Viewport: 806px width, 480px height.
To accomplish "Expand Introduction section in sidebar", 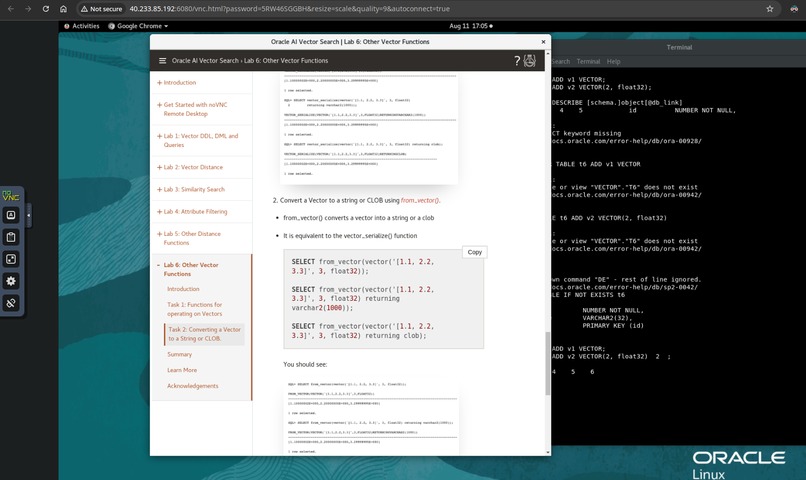I will 176,83.
